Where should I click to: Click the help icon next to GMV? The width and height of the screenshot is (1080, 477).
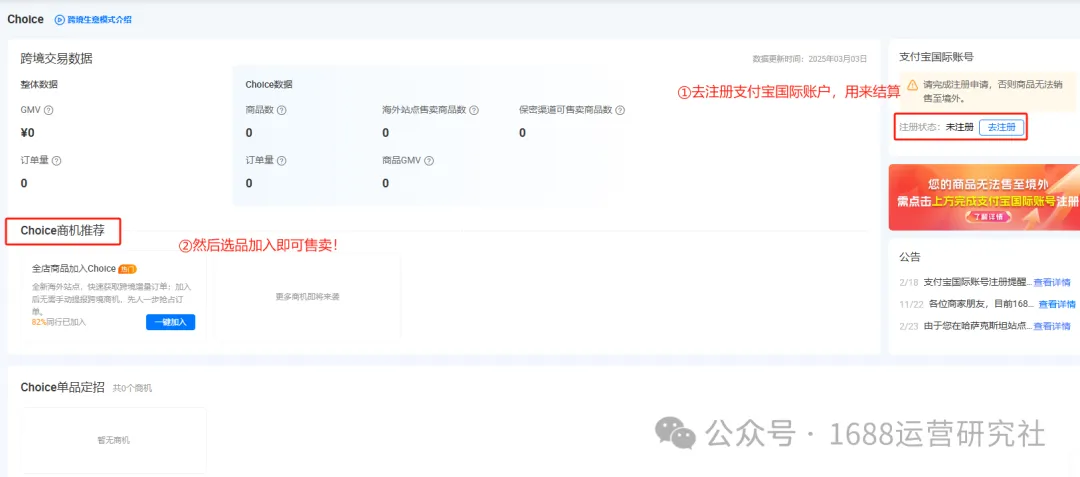click(x=49, y=110)
